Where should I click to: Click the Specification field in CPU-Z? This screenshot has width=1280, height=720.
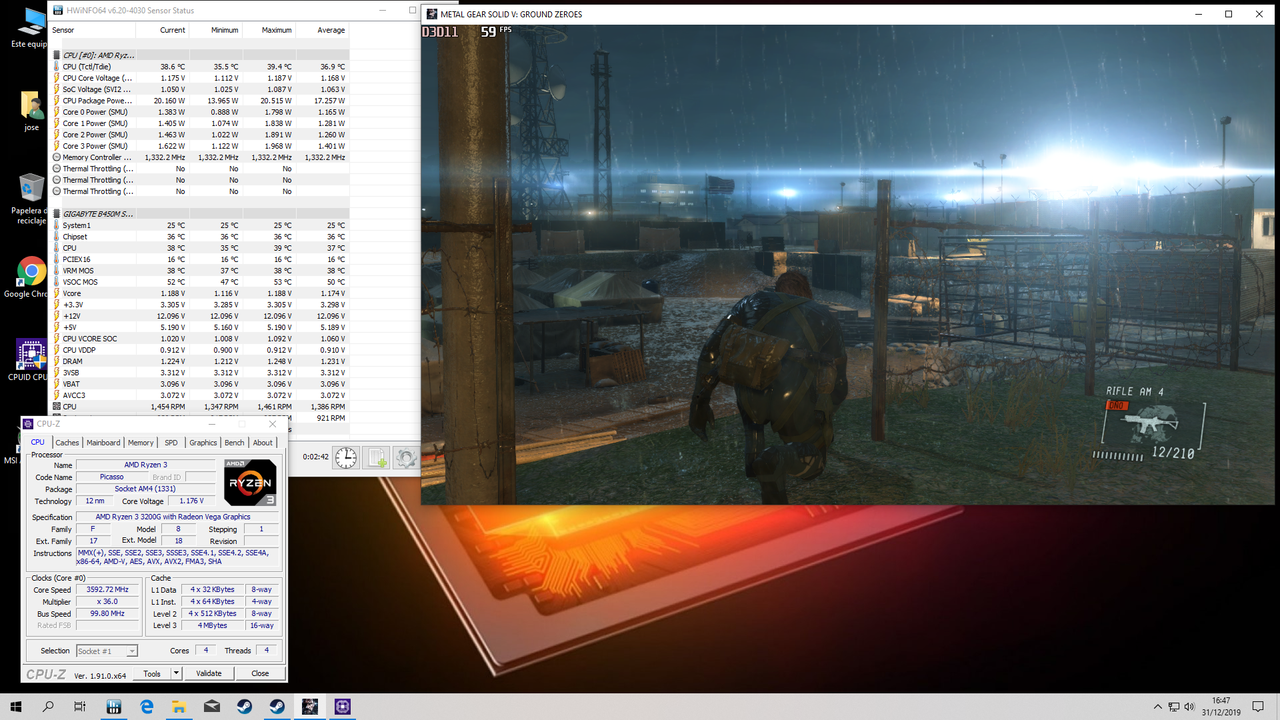177,517
